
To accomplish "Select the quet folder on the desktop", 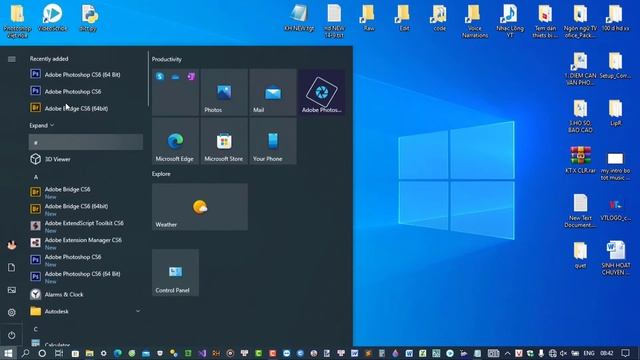I will [580, 255].
